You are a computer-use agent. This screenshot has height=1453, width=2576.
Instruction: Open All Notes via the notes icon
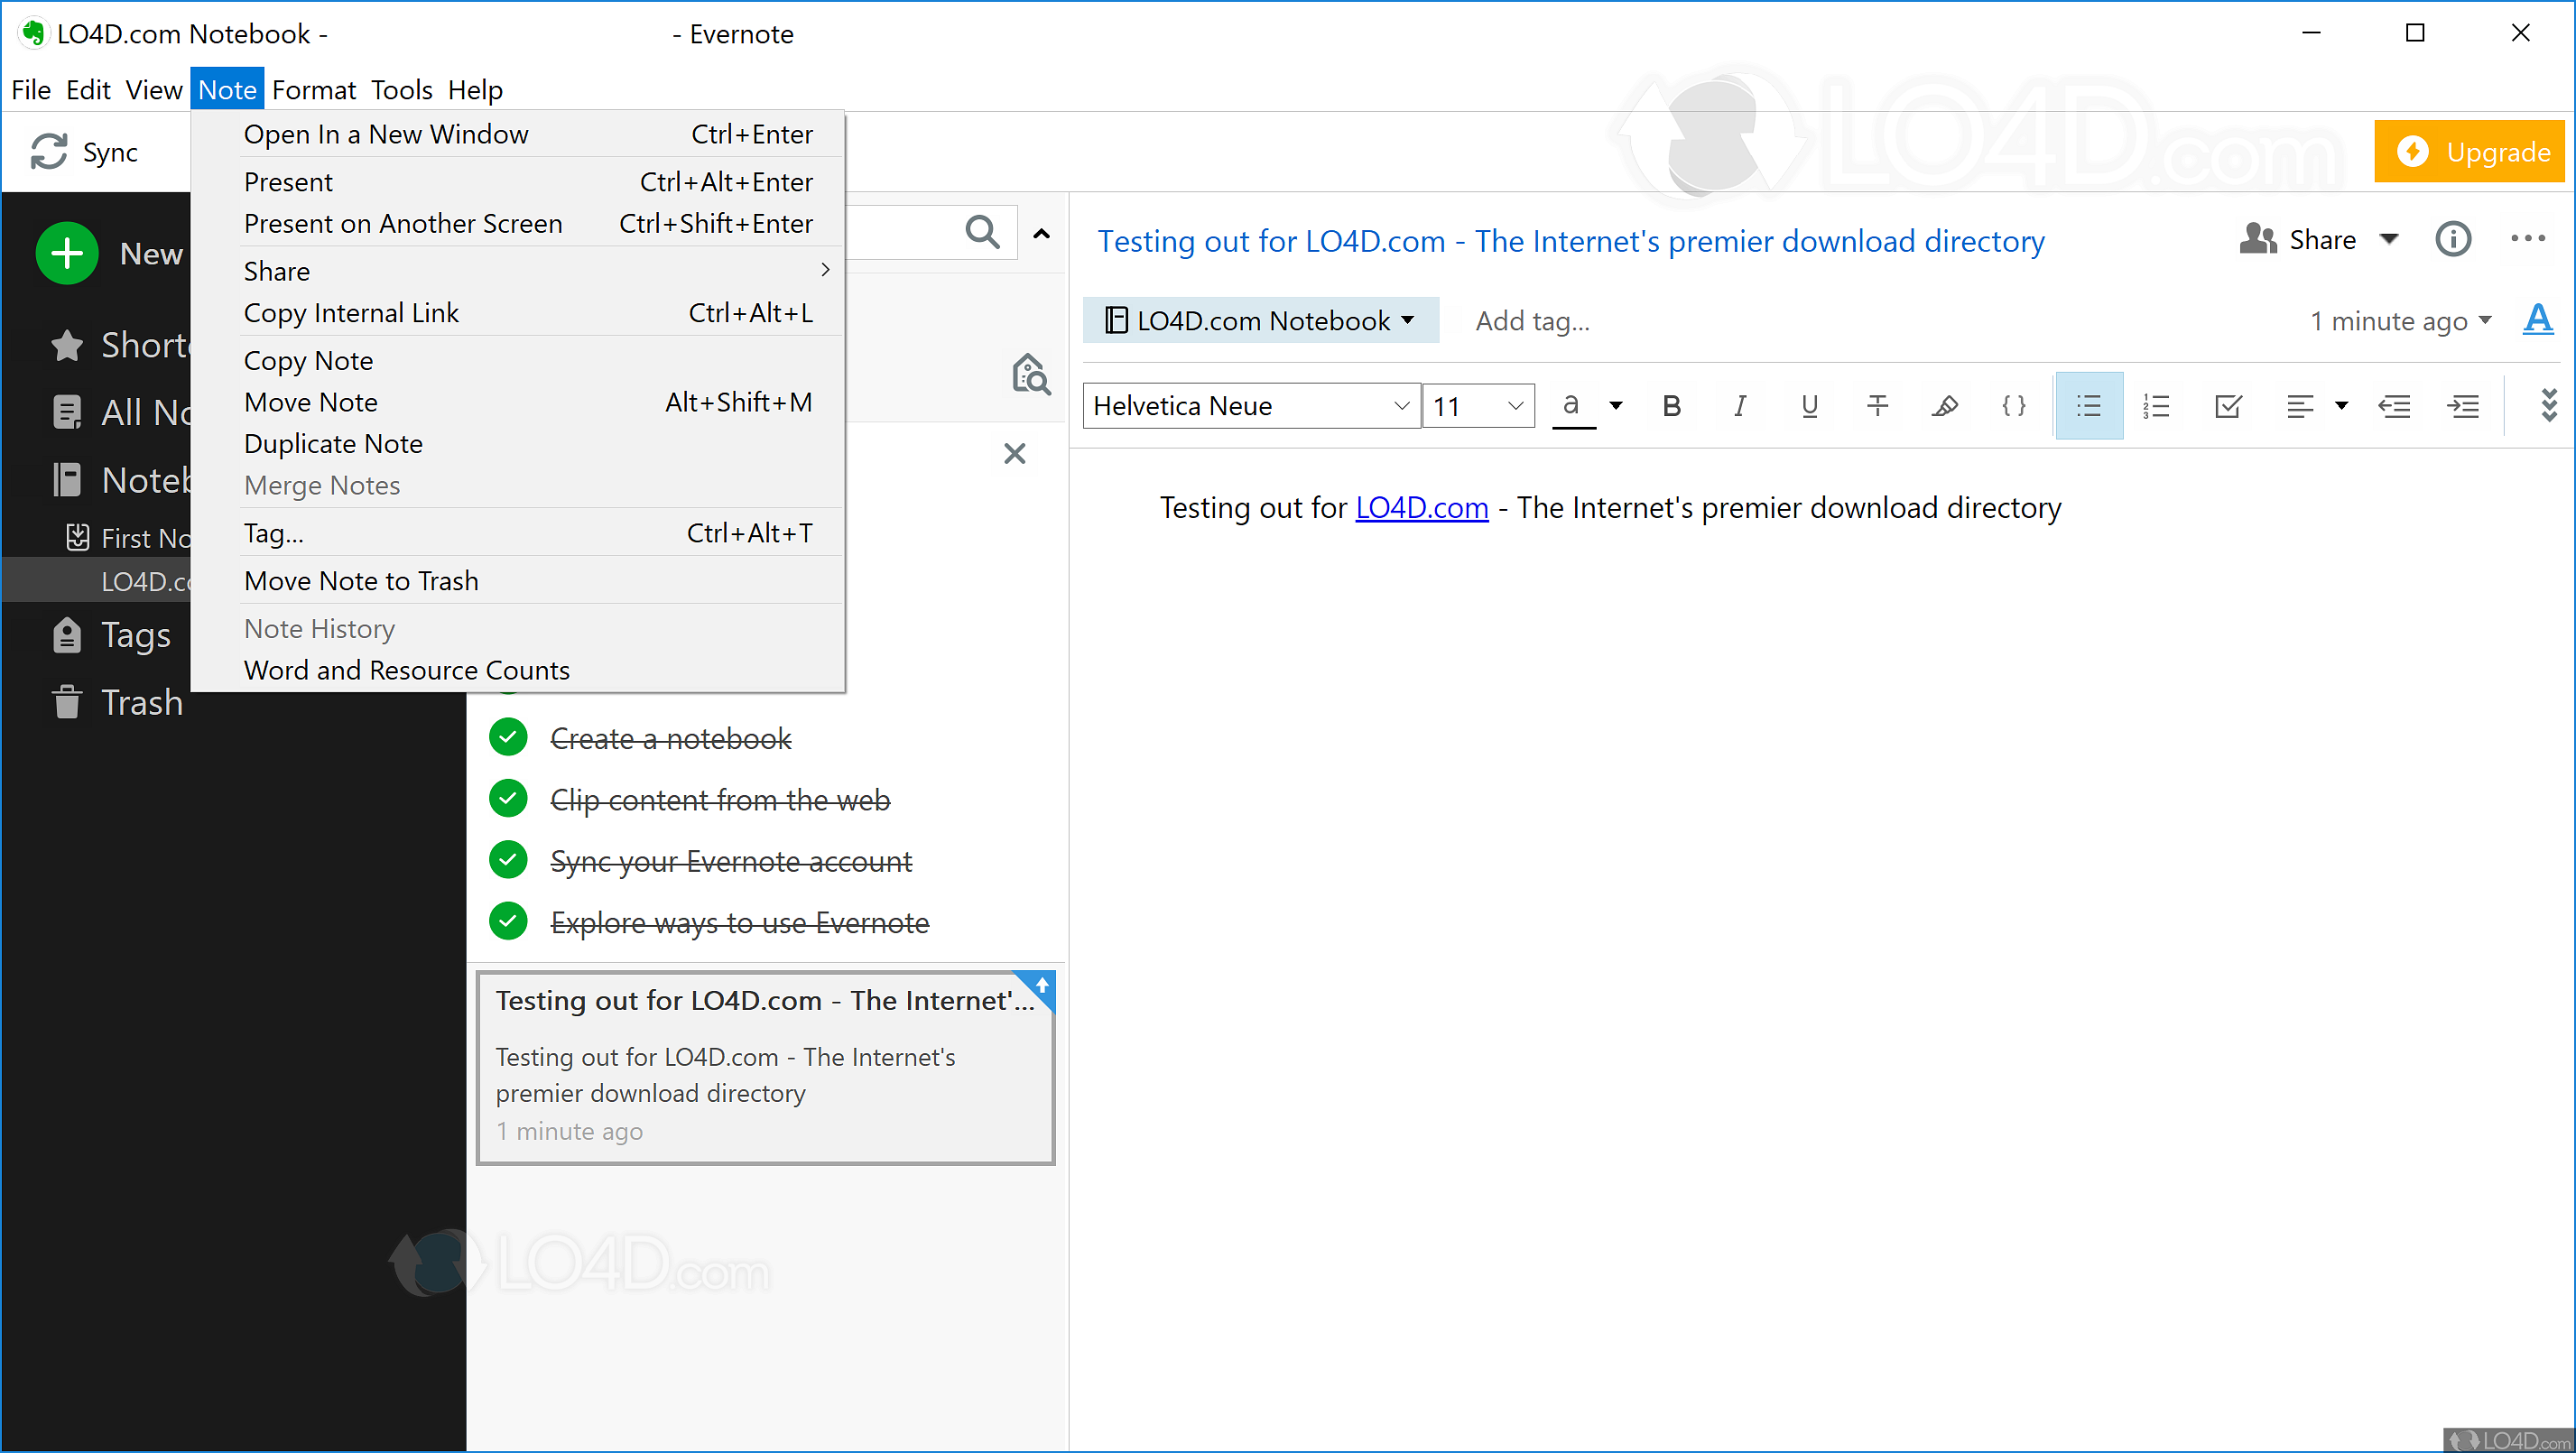[x=67, y=412]
